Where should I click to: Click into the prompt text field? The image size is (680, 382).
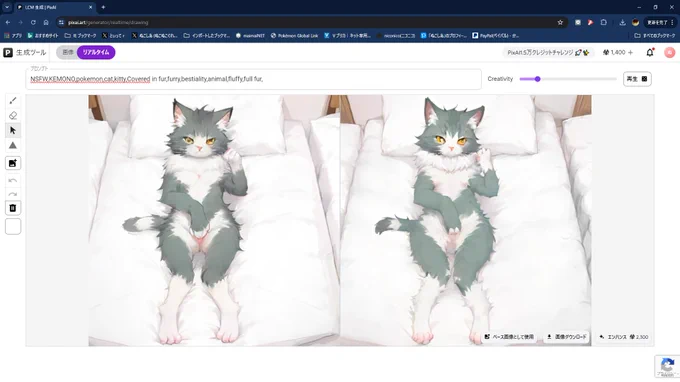pos(254,79)
